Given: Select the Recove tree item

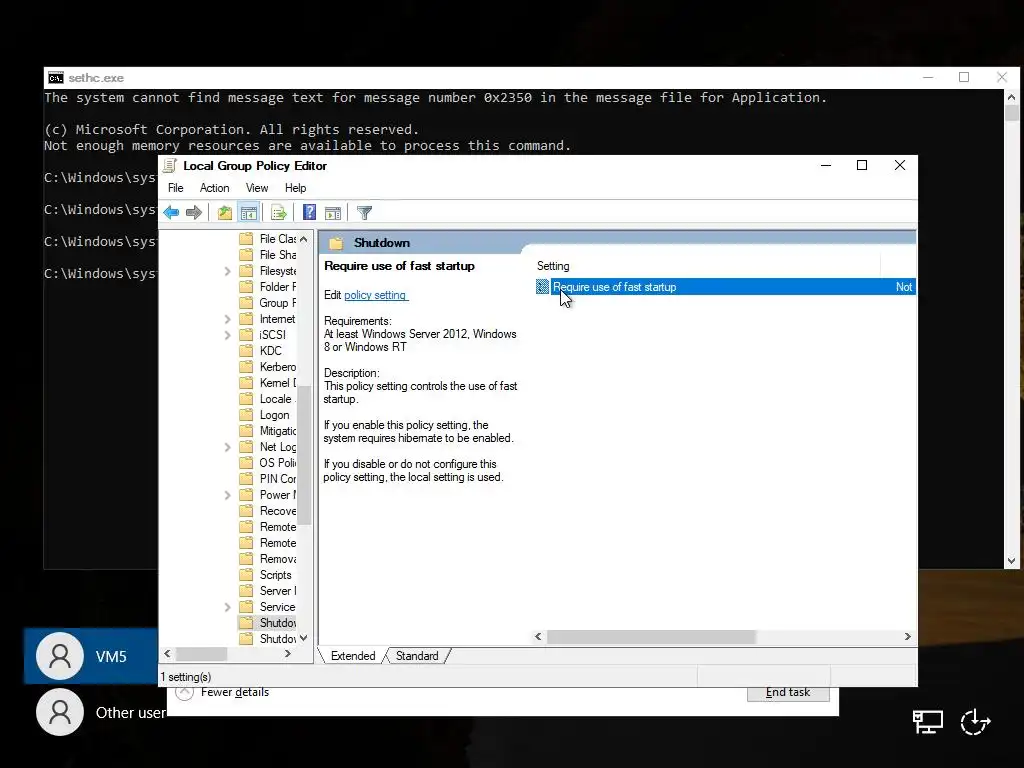Looking at the screenshot, I should pos(278,511).
